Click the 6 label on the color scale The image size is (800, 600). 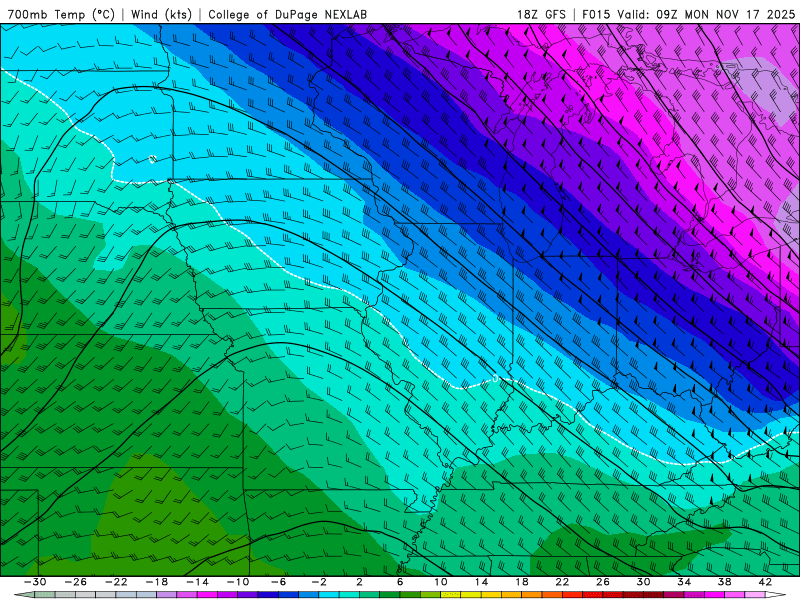400,582
